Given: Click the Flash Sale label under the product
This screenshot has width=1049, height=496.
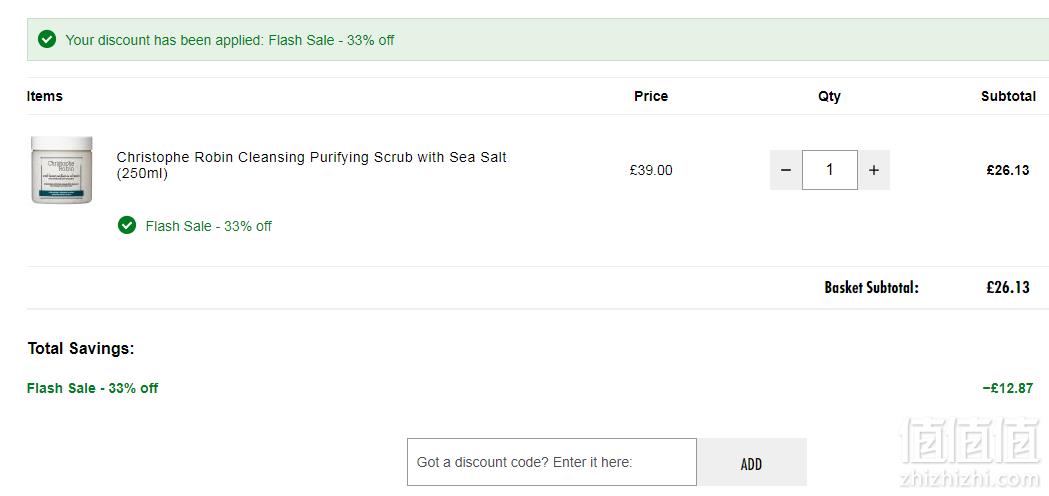Looking at the screenshot, I should [209, 226].
